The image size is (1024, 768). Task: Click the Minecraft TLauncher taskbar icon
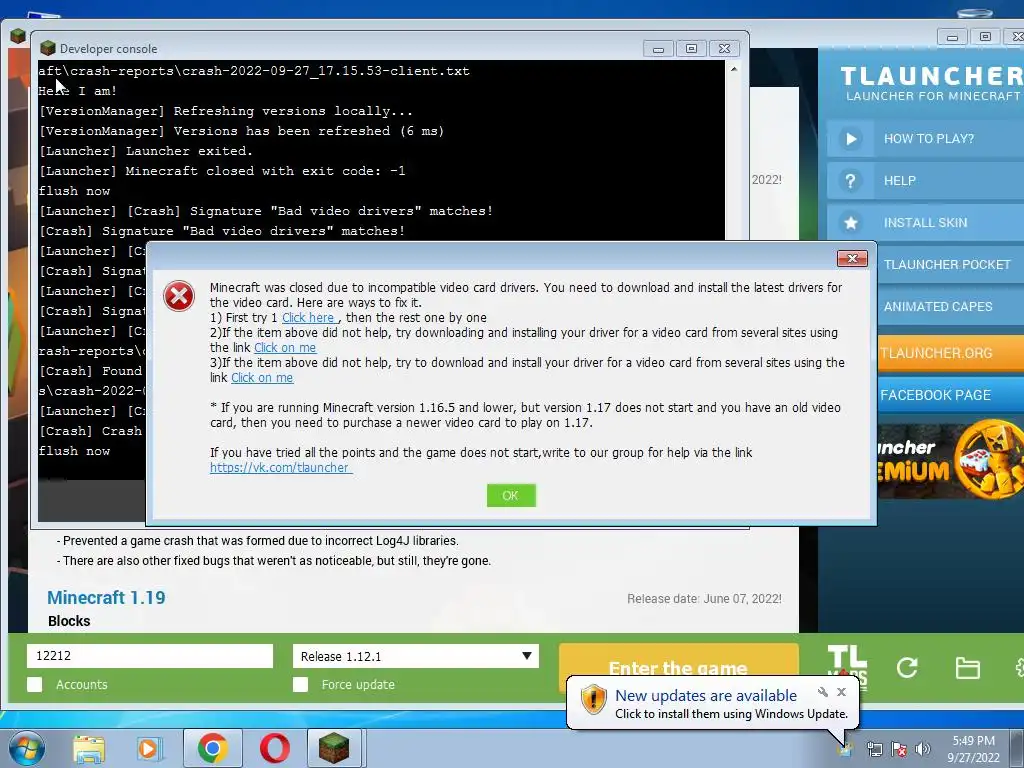coord(334,748)
